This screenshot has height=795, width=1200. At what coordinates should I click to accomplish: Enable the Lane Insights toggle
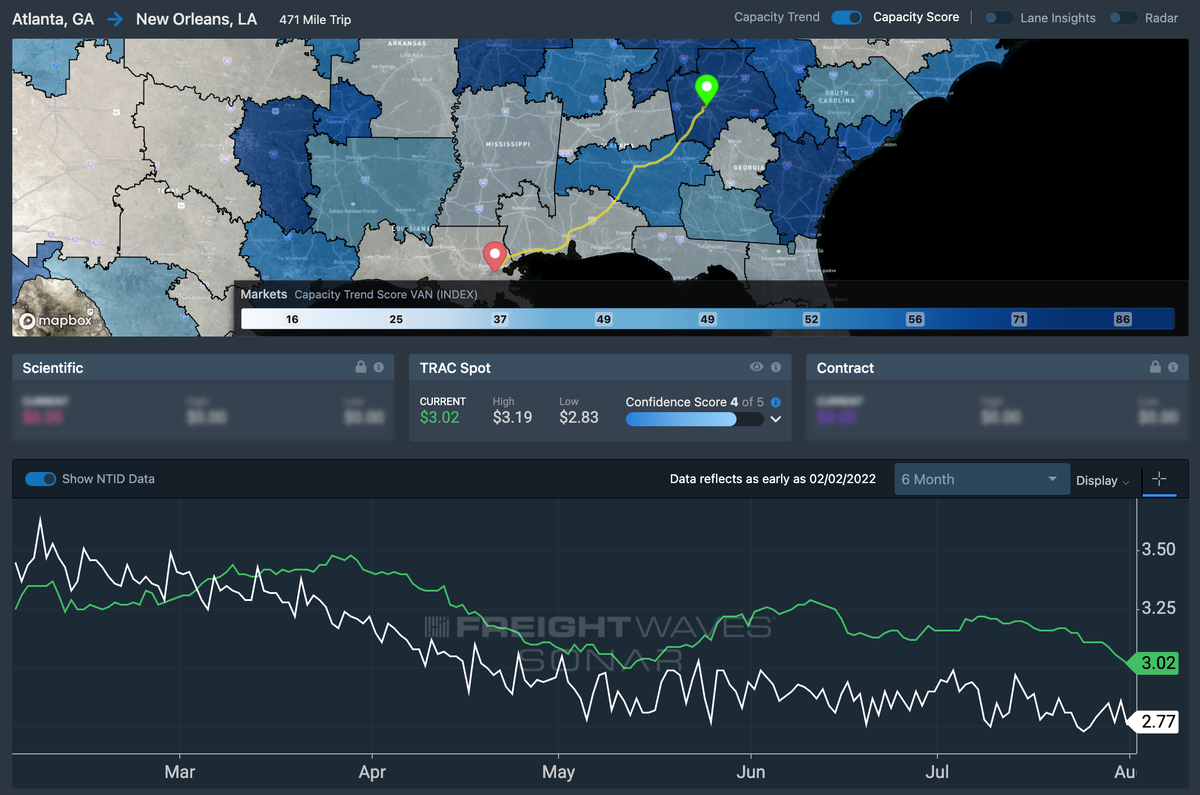[x=998, y=18]
